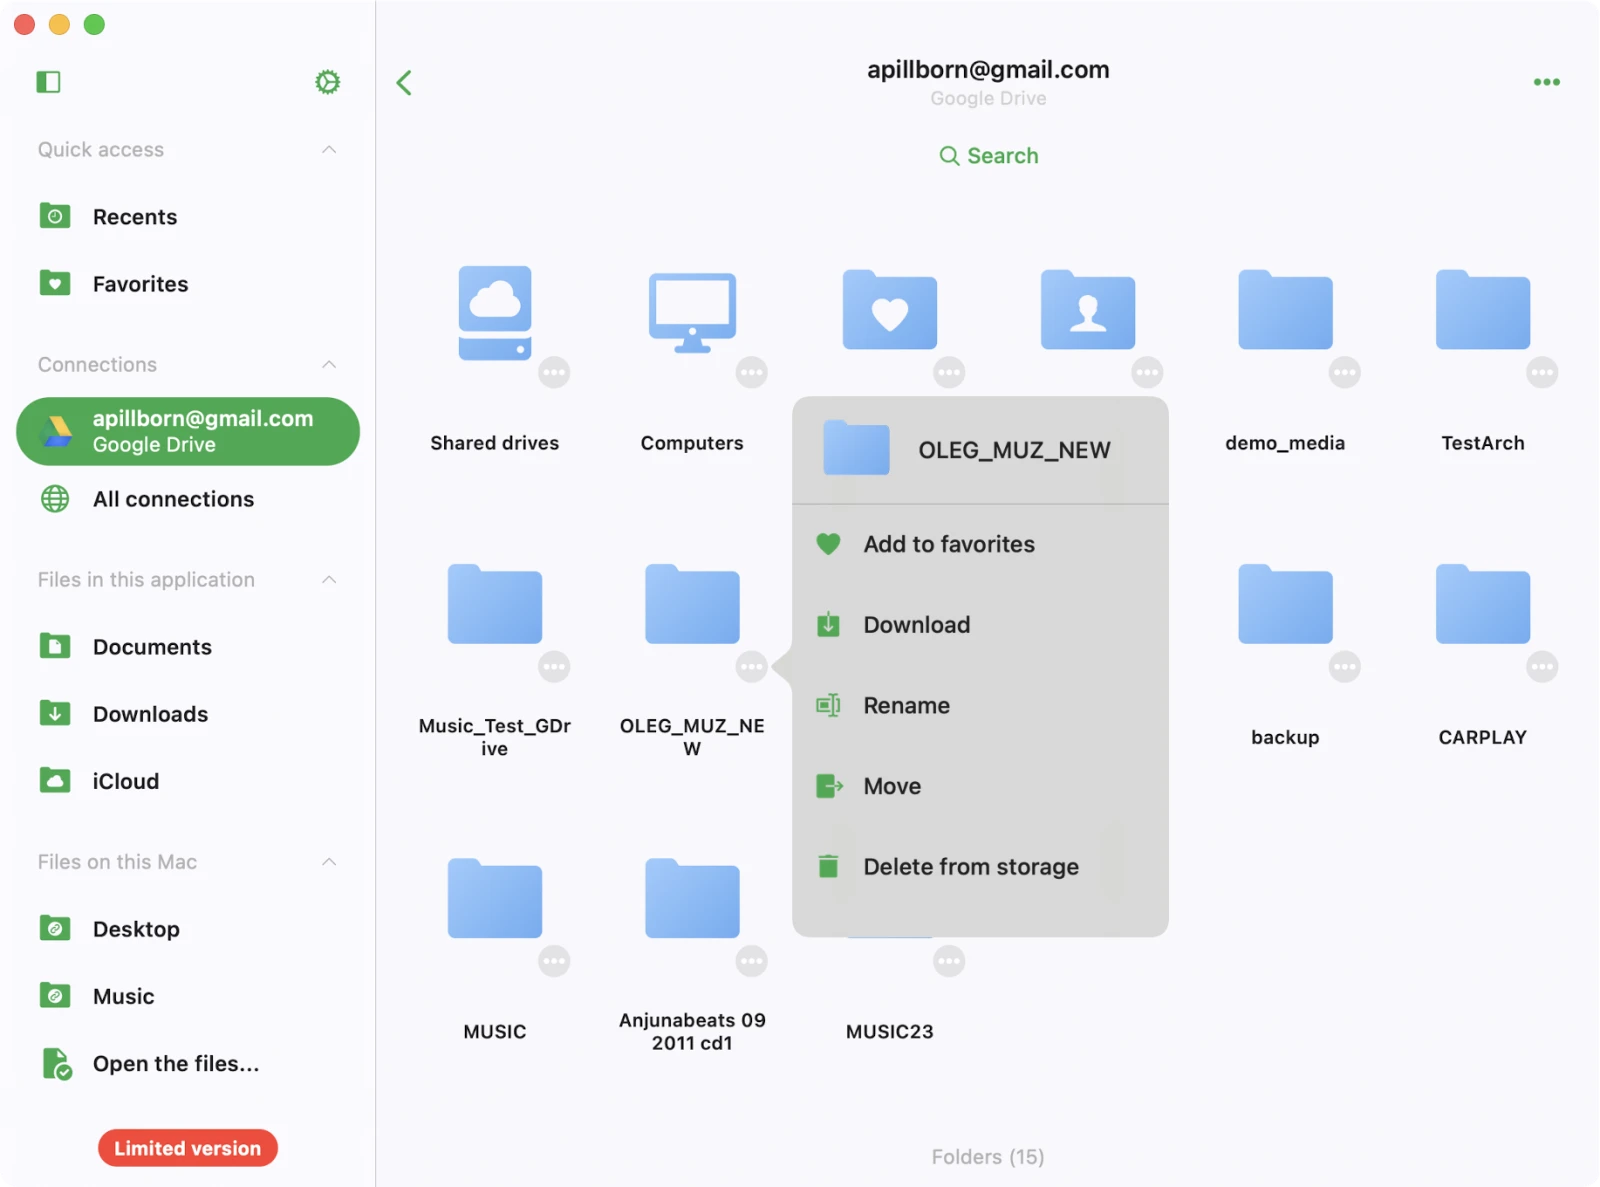Select Delete from storage menu entry

point(970,867)
